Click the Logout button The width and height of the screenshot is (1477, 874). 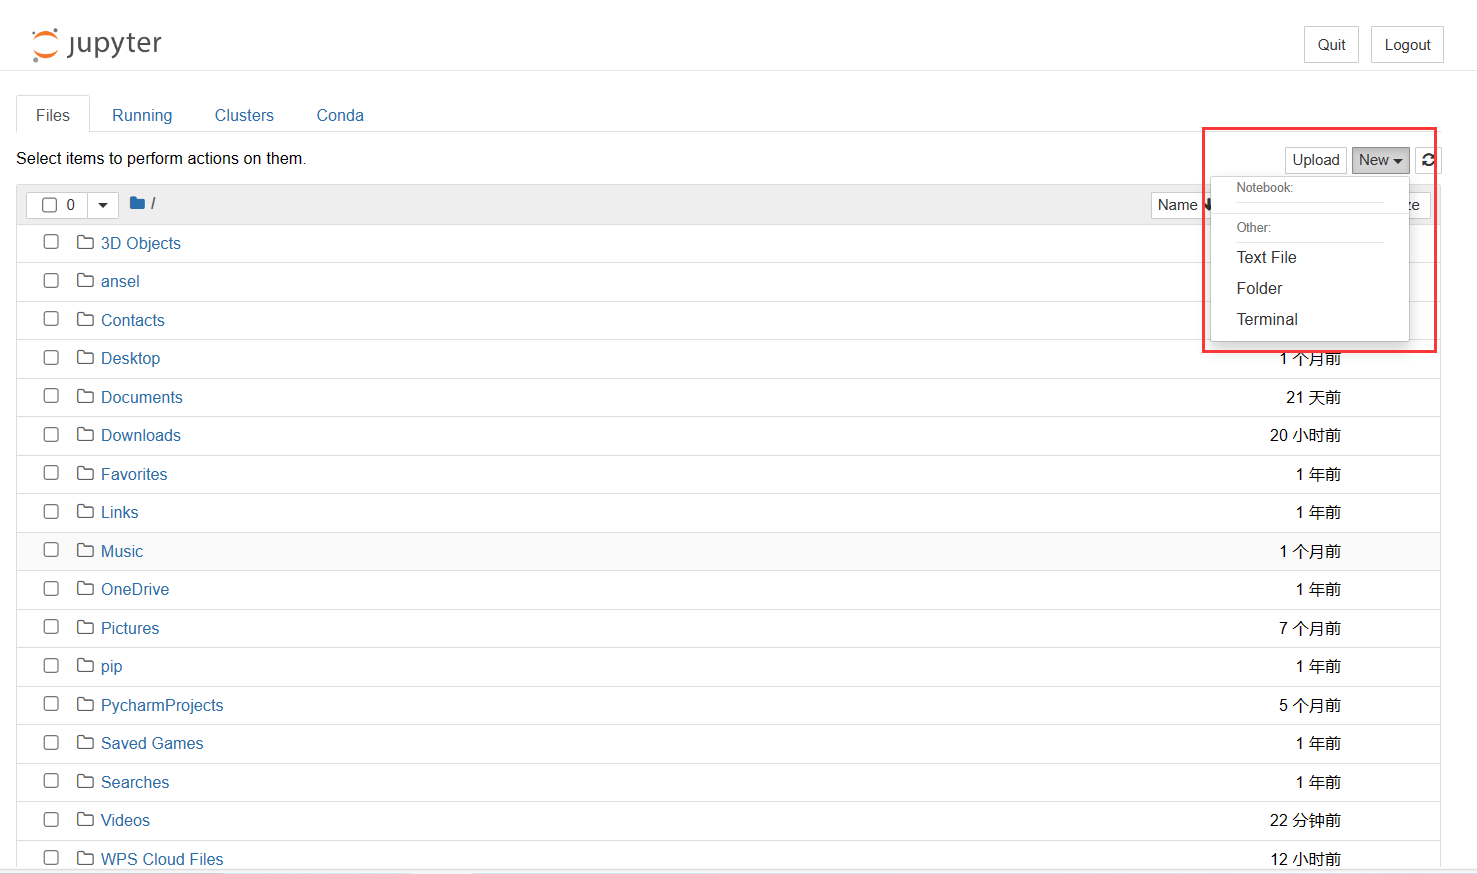1407,45
